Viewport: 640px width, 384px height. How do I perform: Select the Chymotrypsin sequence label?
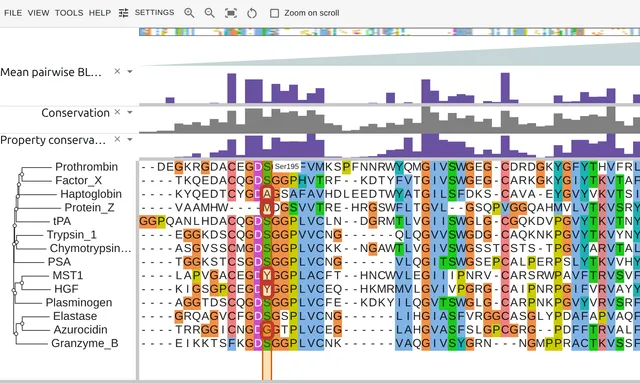[90, 248]
